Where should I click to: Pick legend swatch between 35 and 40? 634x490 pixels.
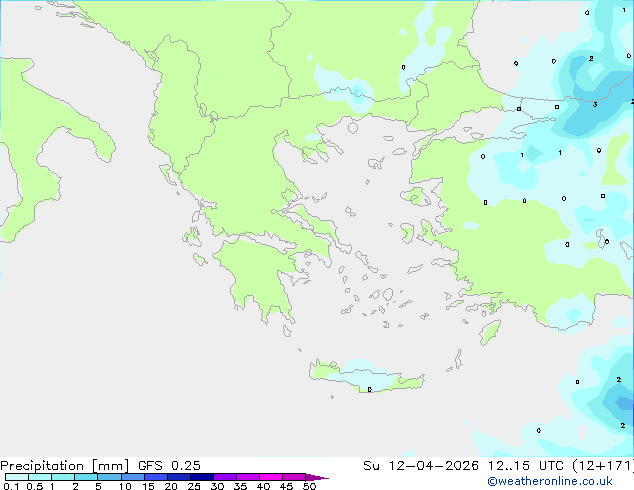[x=247, y=477]
